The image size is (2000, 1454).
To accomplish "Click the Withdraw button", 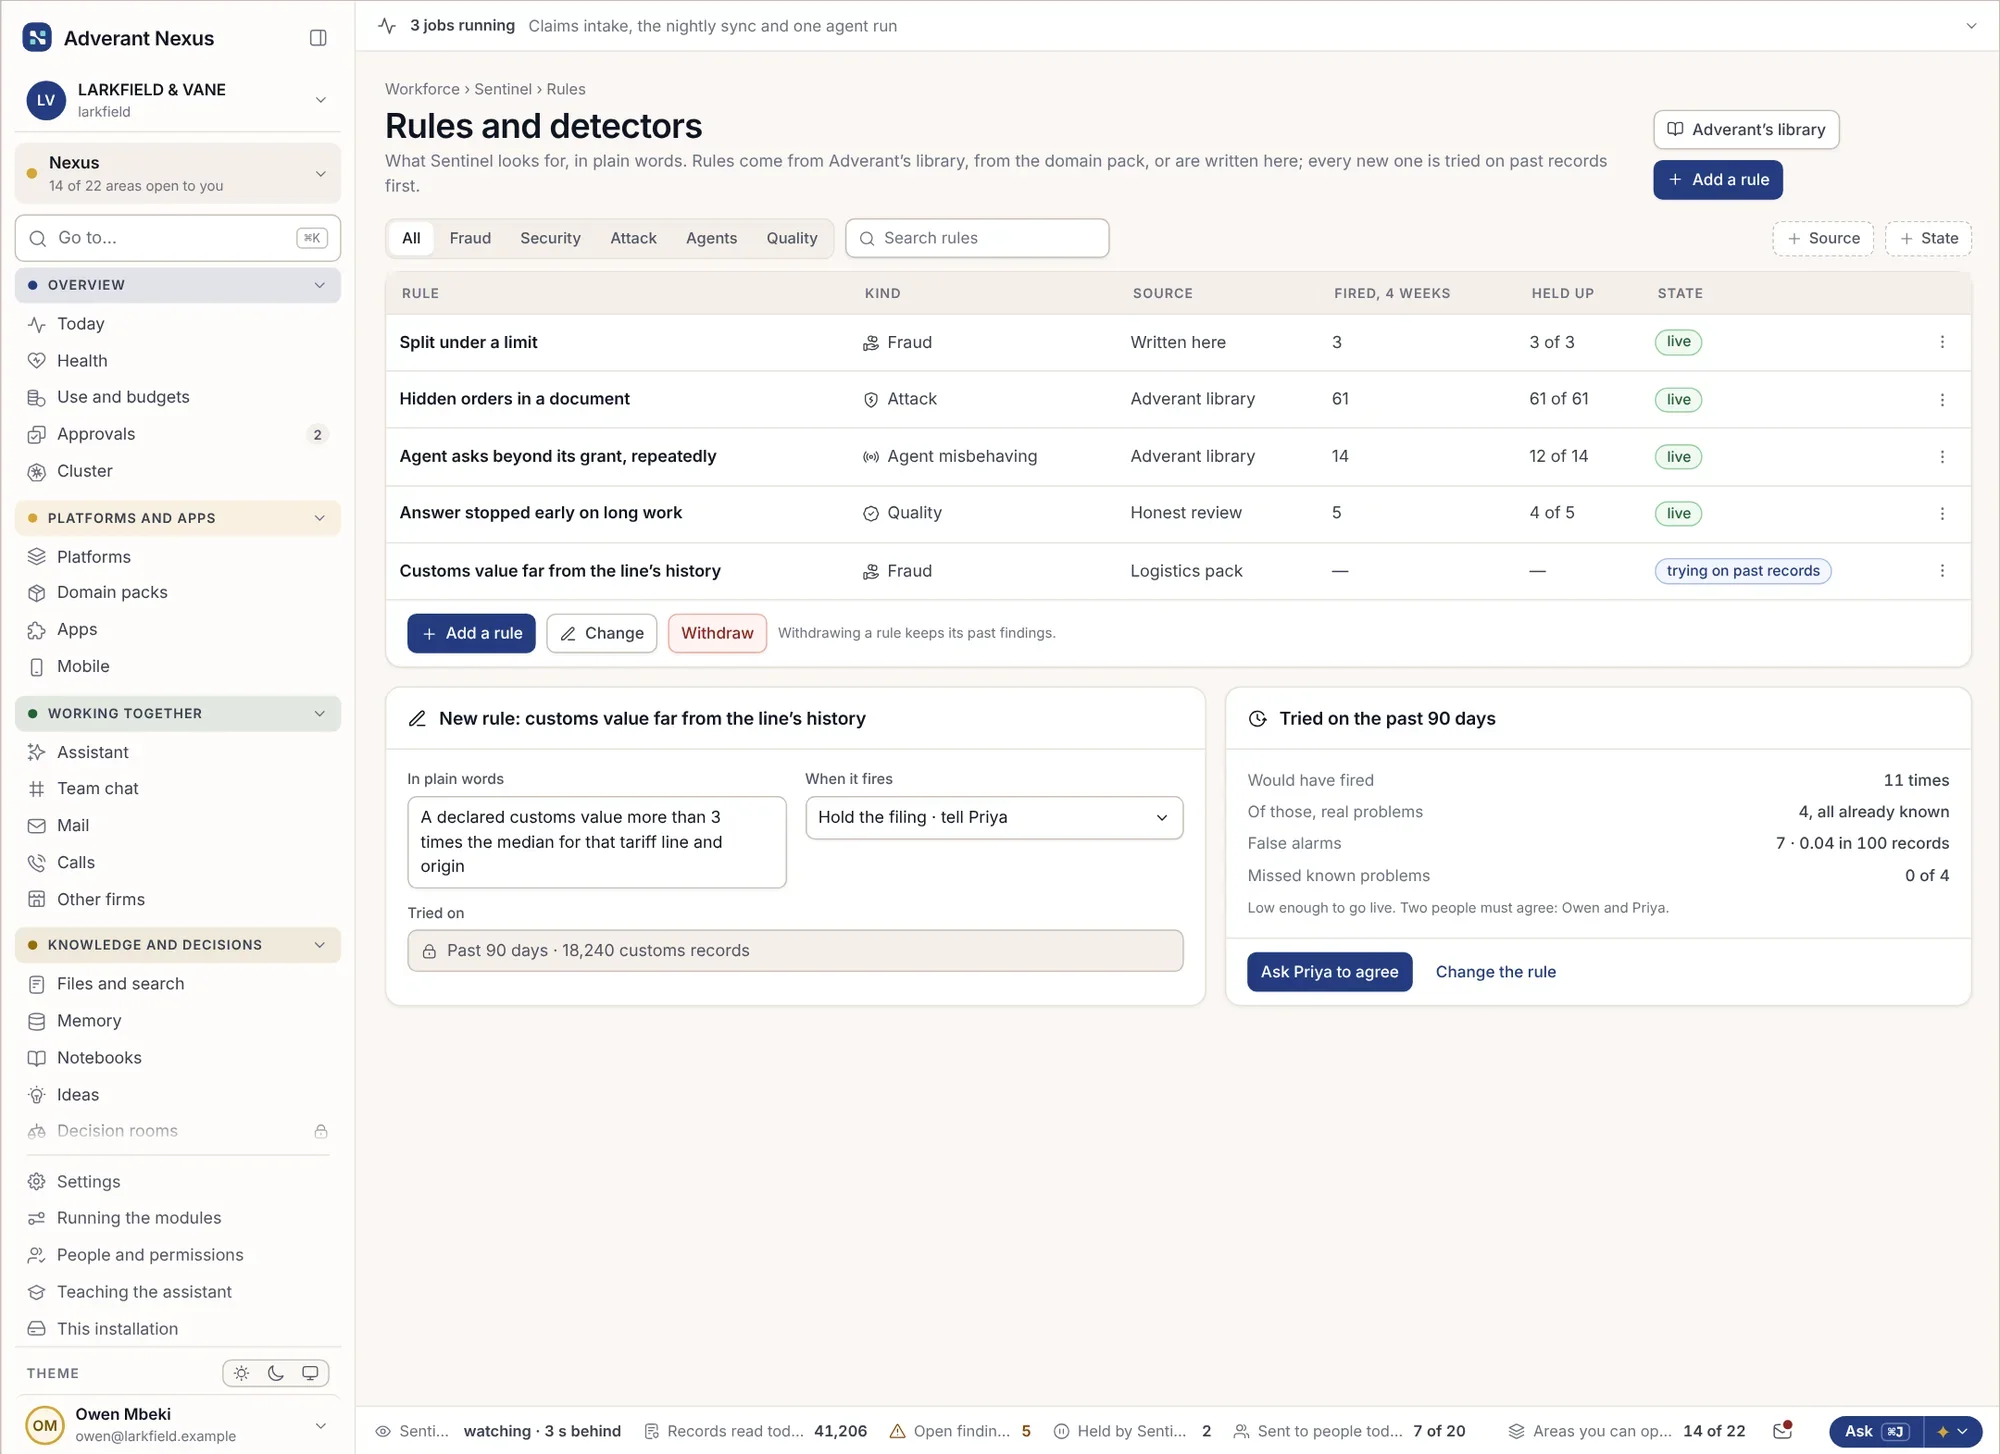I will click(717, 633).
